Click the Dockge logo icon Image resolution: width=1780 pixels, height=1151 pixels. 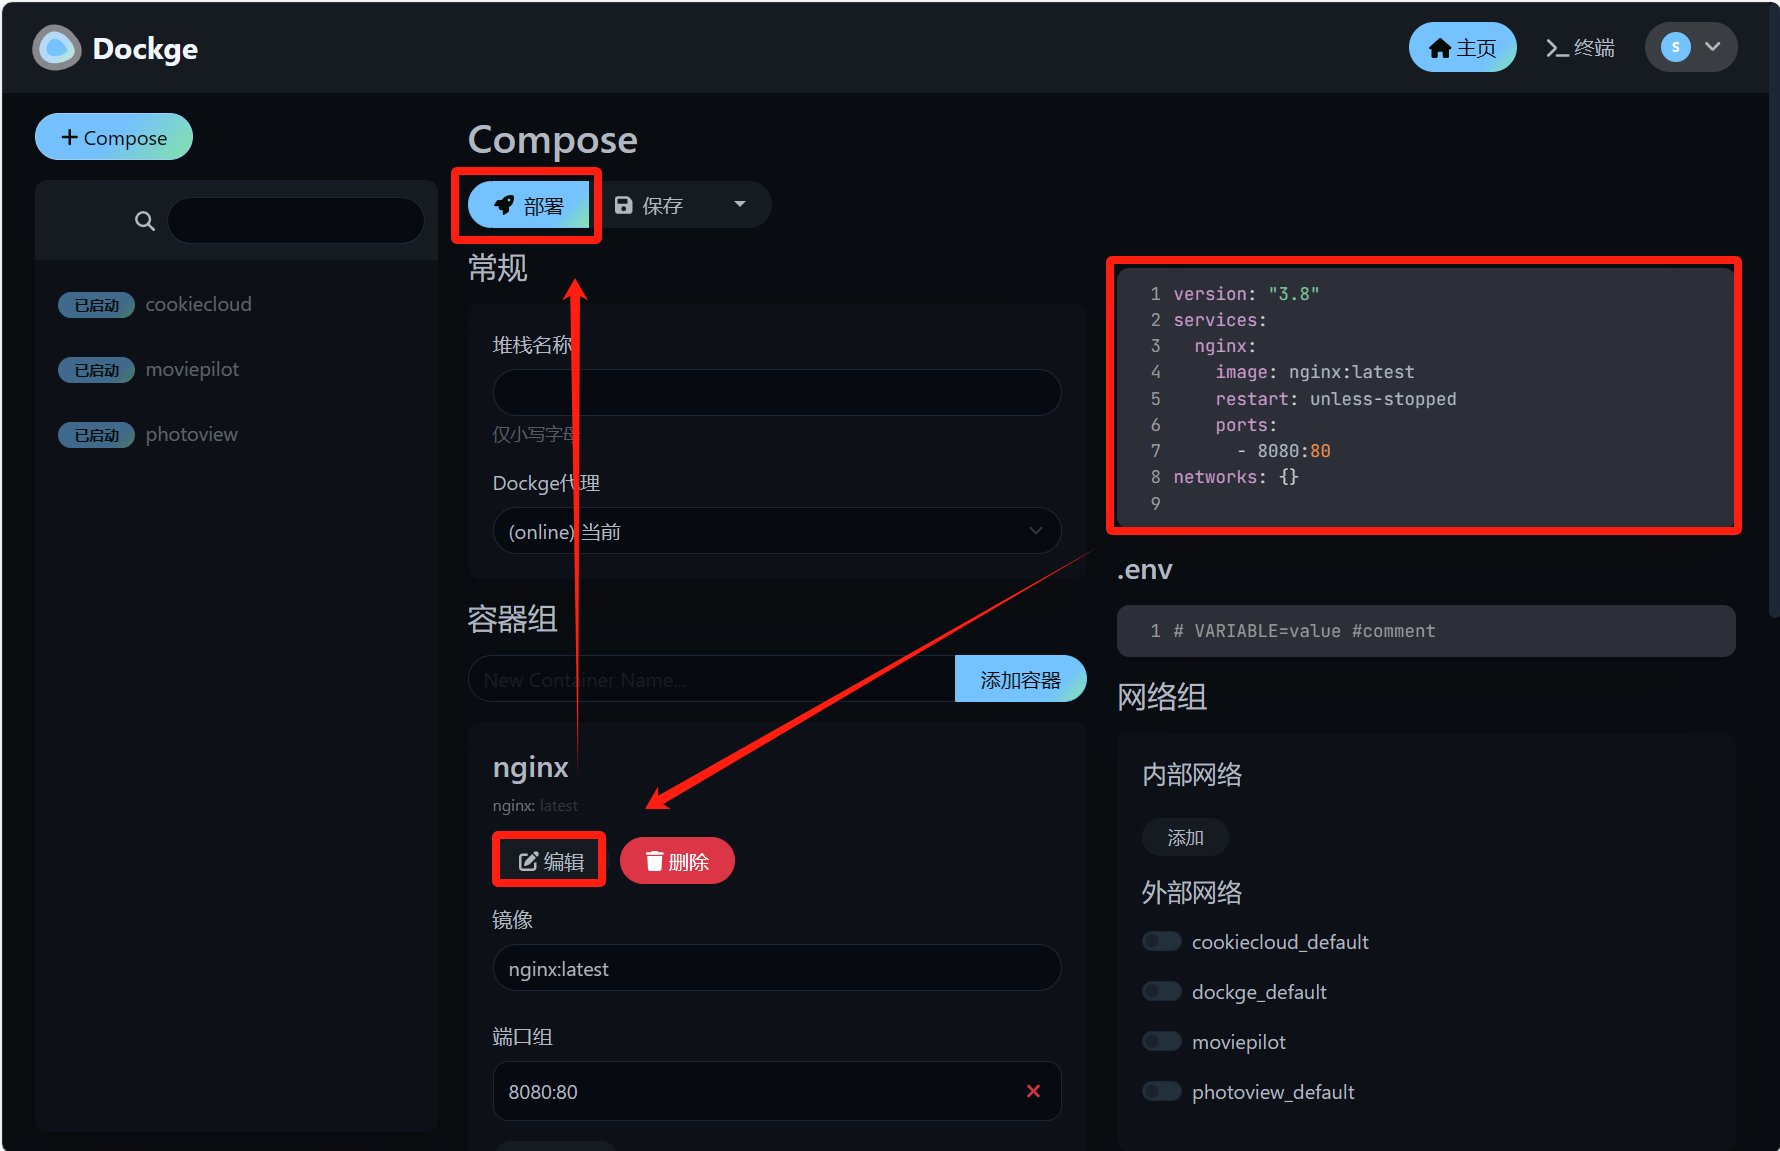tap(57, 48)
